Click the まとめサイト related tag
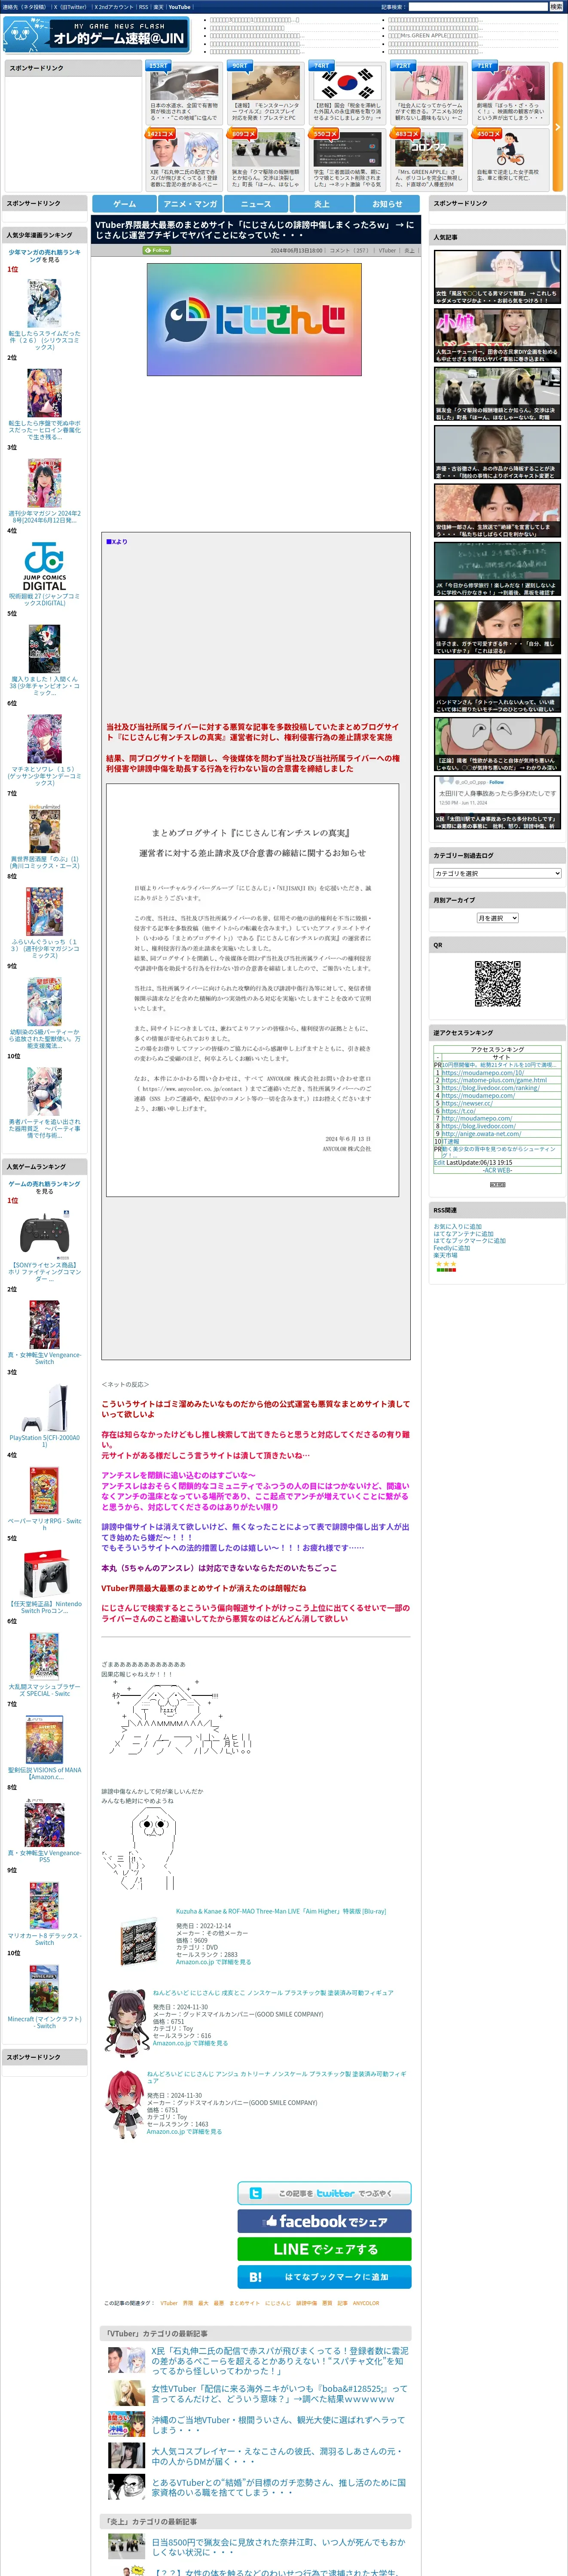 point(244,2303)
